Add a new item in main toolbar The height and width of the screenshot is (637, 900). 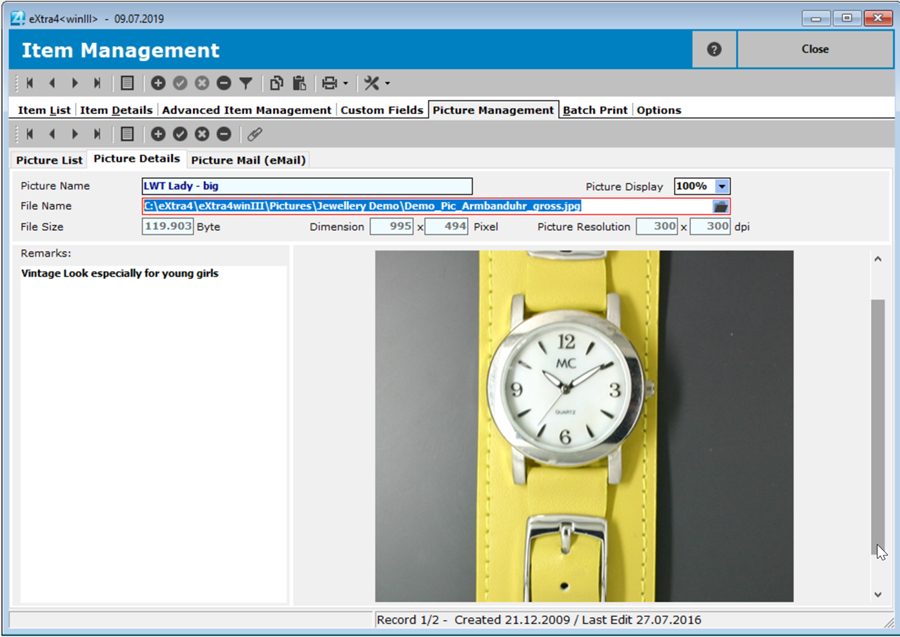(x=158, y=83)
